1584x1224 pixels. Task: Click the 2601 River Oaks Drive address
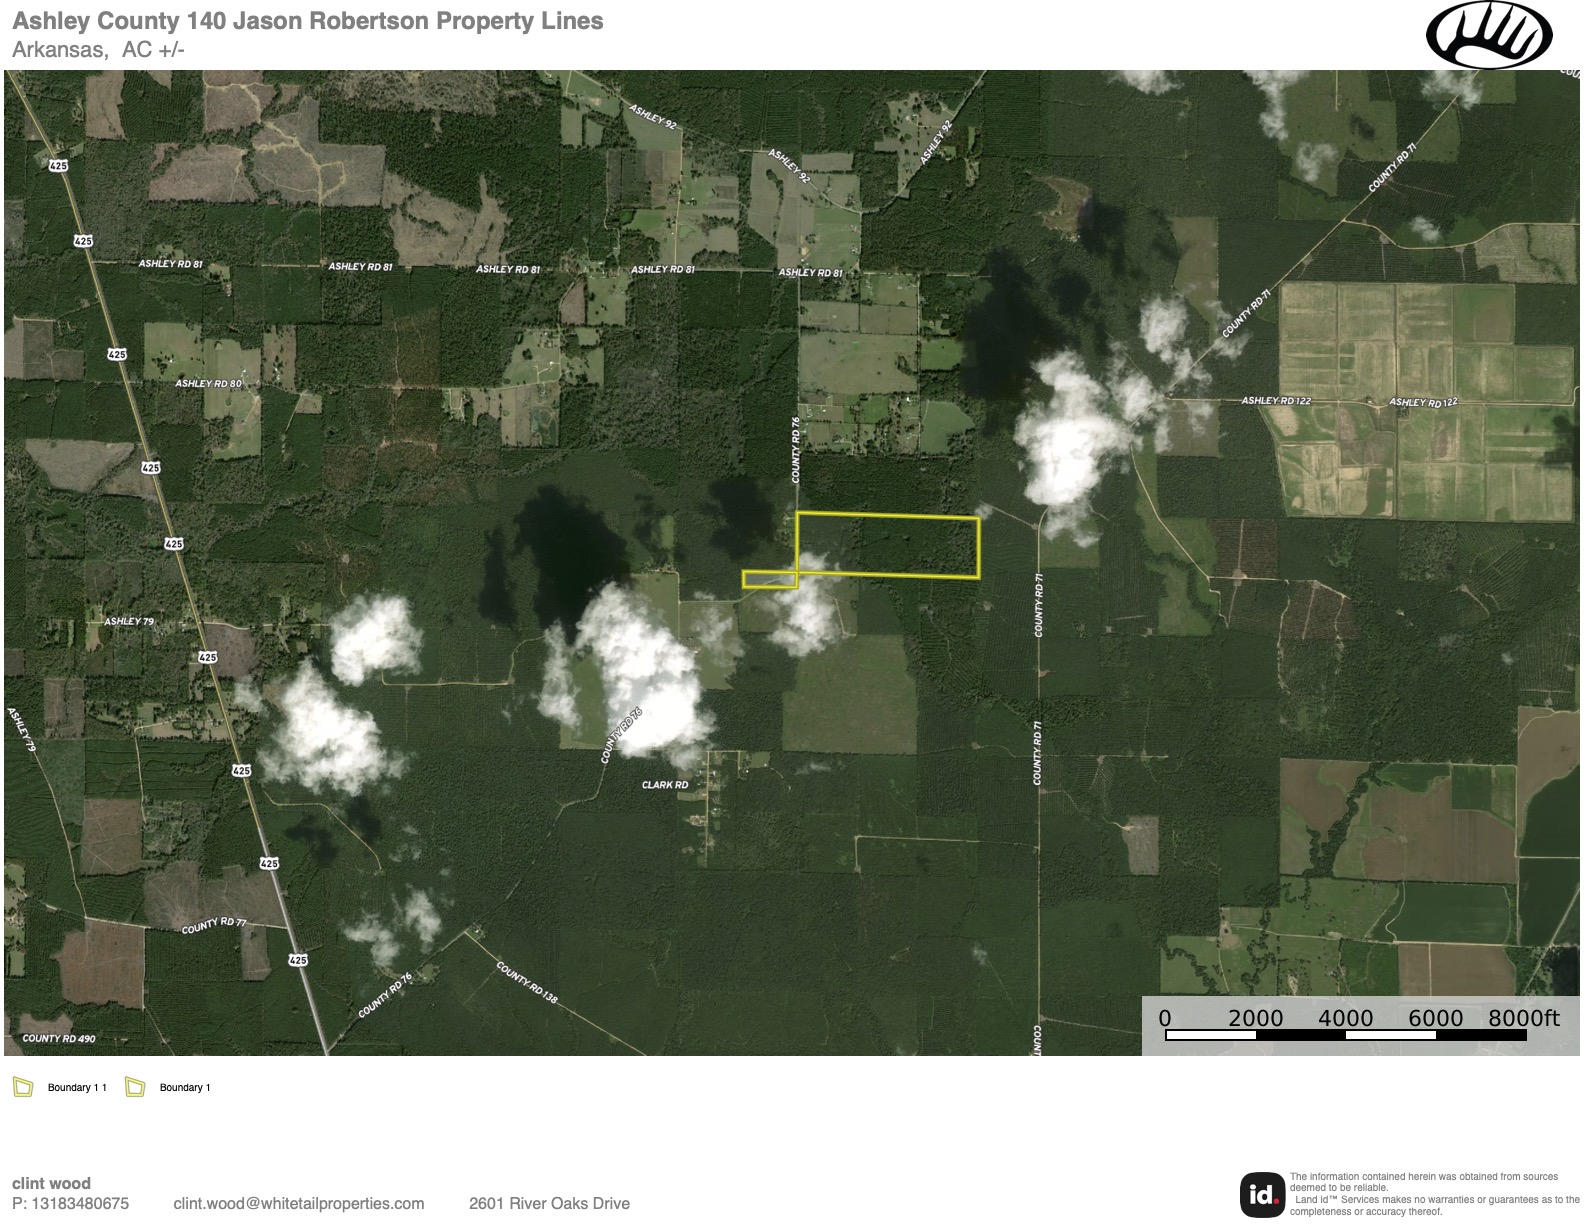pos(549,1203)
